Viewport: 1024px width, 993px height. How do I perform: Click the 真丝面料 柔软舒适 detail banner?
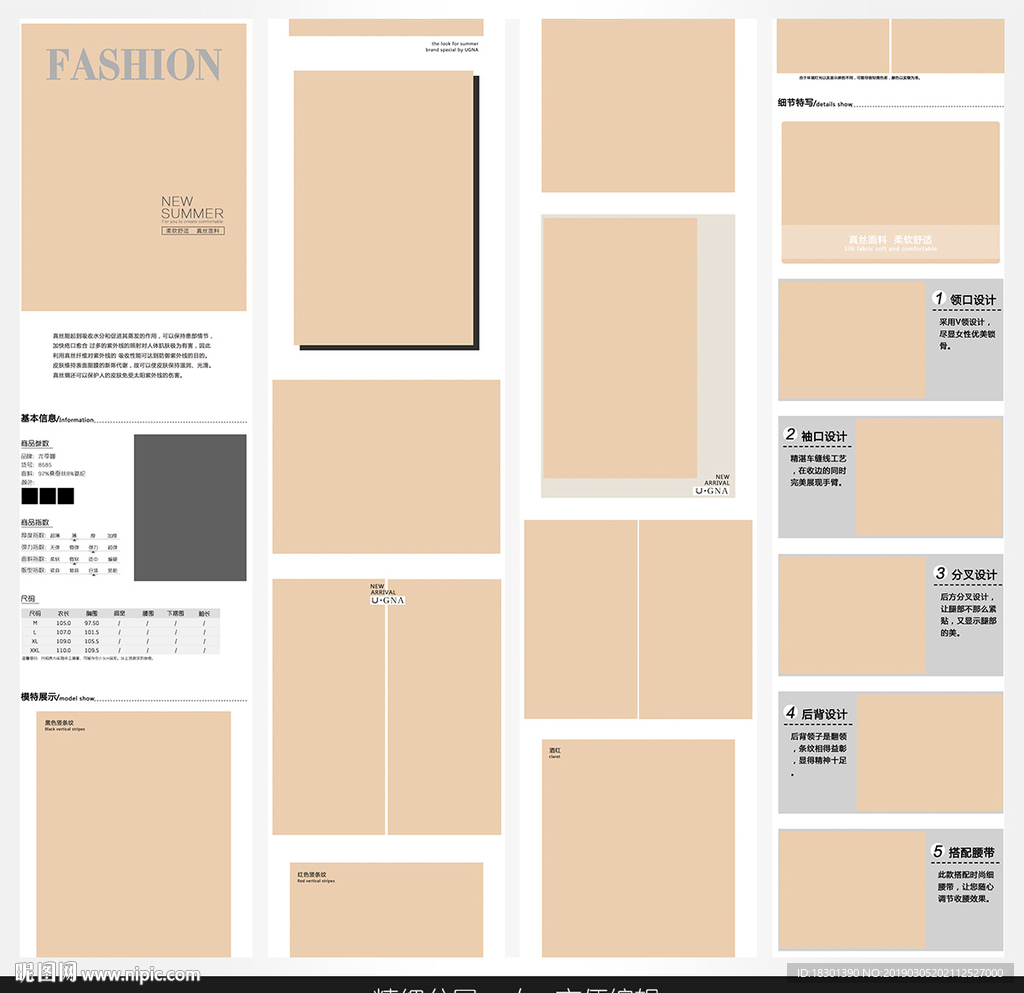890,243
